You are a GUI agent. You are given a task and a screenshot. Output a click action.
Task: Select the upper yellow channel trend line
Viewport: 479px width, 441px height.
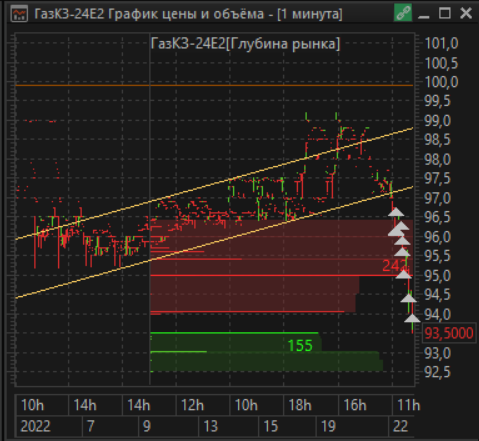[214, 184]
